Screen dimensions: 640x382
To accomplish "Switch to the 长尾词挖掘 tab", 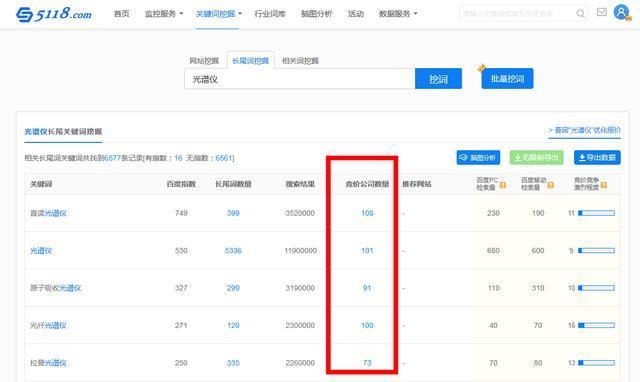I will coord(250,61).
